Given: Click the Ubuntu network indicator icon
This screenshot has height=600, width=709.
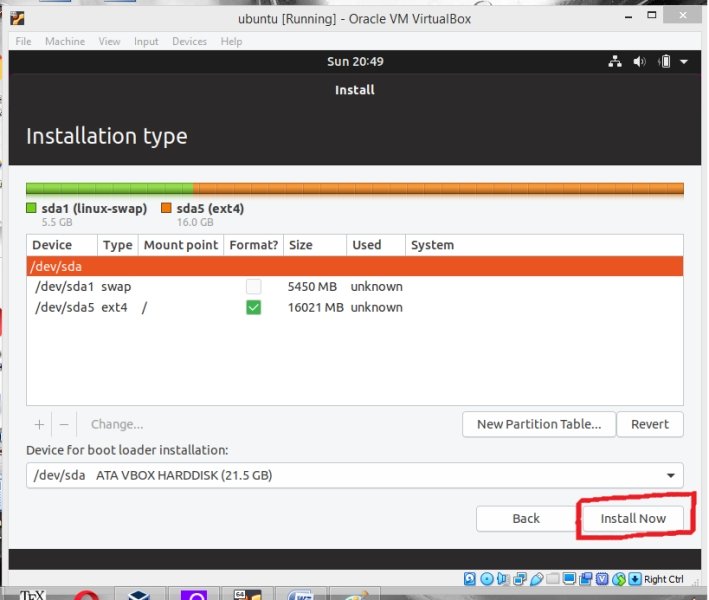Looking at the screenshot, I should click(615, 61).
